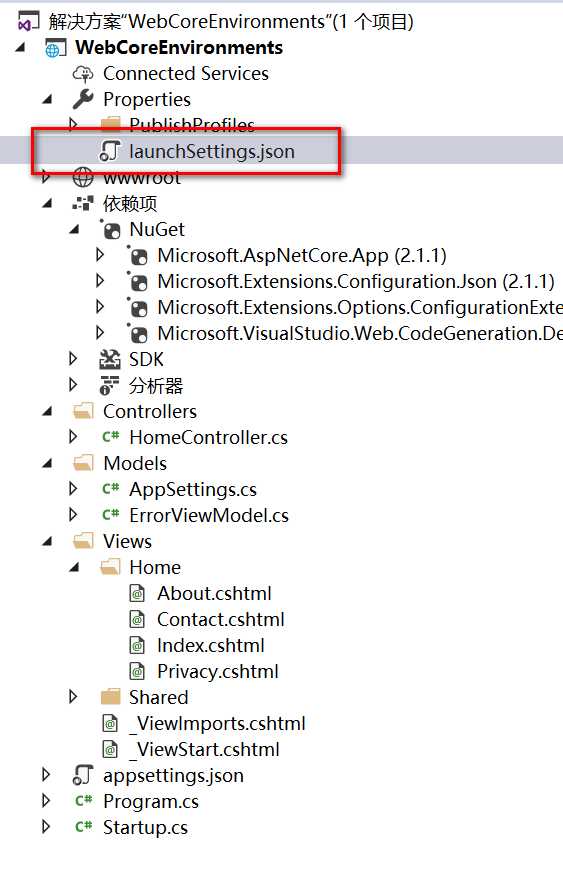Click the Properties wrench icon
Viewport: 563px width, 871px height.
click(83, 99)
